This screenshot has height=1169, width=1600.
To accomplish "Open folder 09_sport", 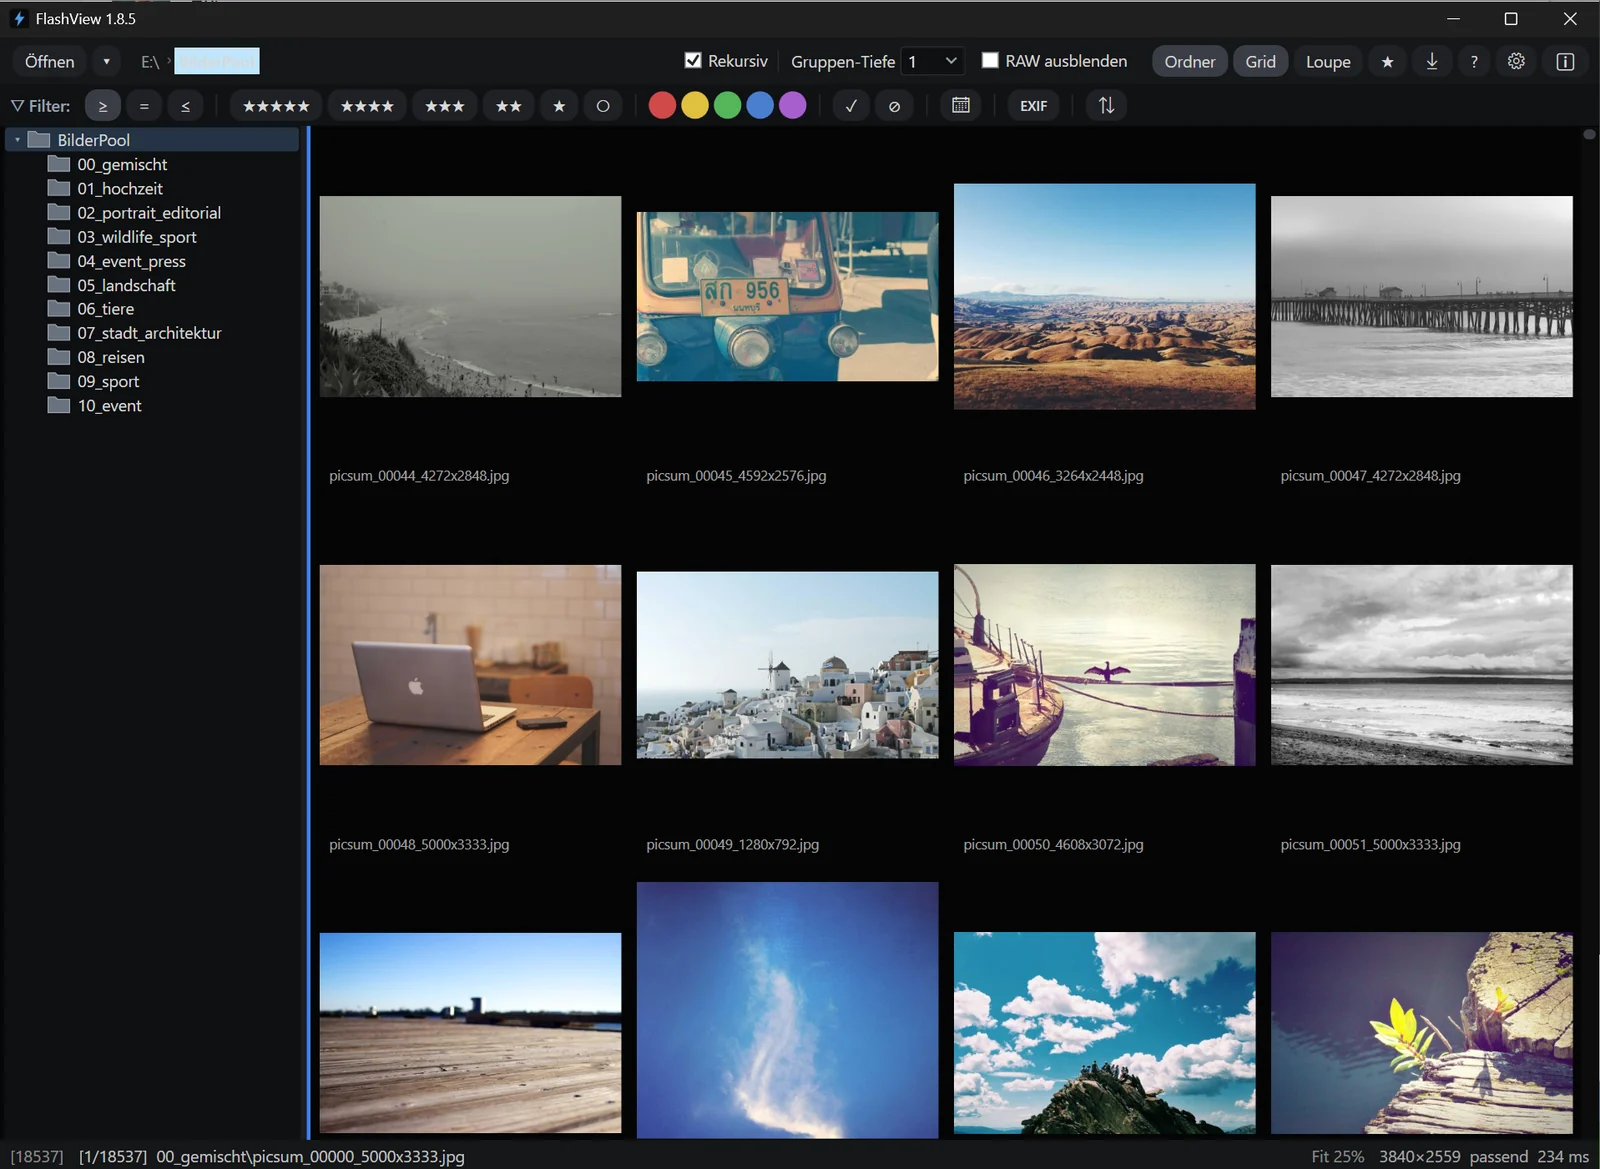I will click(108, 381).
